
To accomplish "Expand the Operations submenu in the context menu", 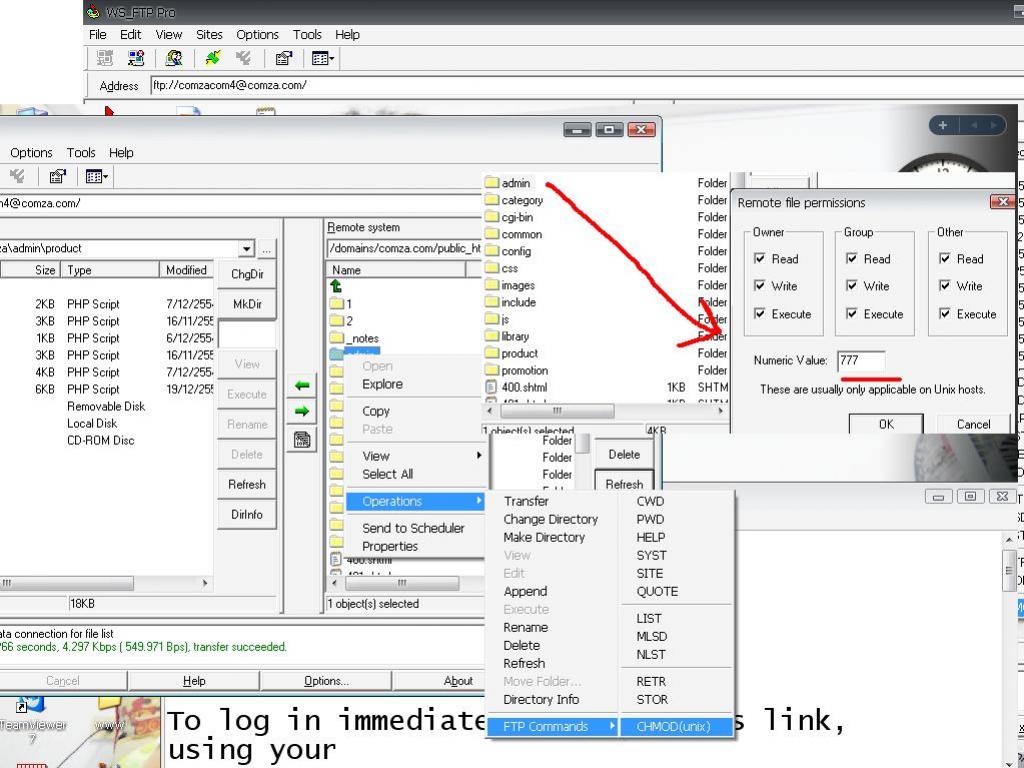I will click(x=417, y=501).
